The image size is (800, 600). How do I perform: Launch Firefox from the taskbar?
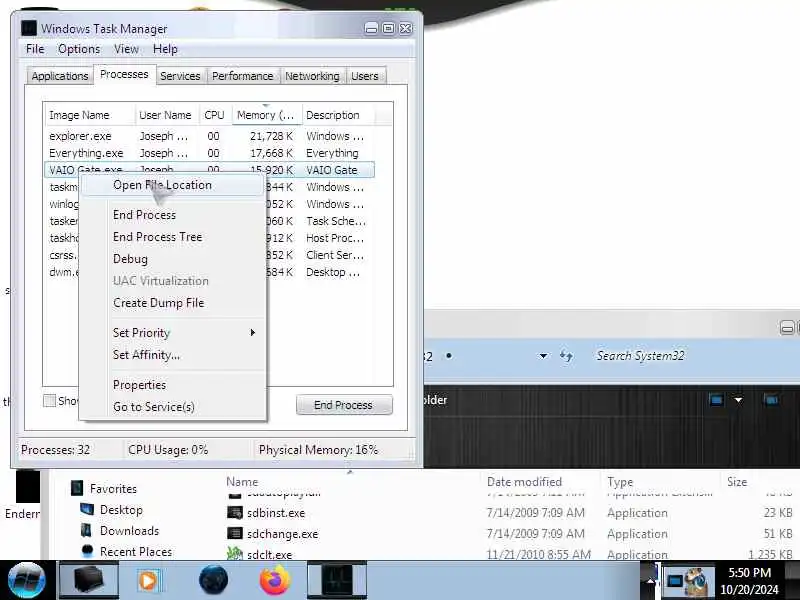click(275, 580)
